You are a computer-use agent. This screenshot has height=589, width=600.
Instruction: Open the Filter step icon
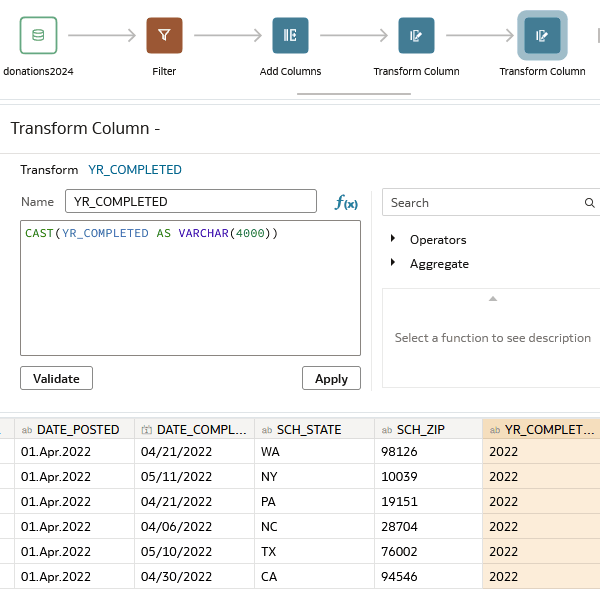[x=164, y=35]
